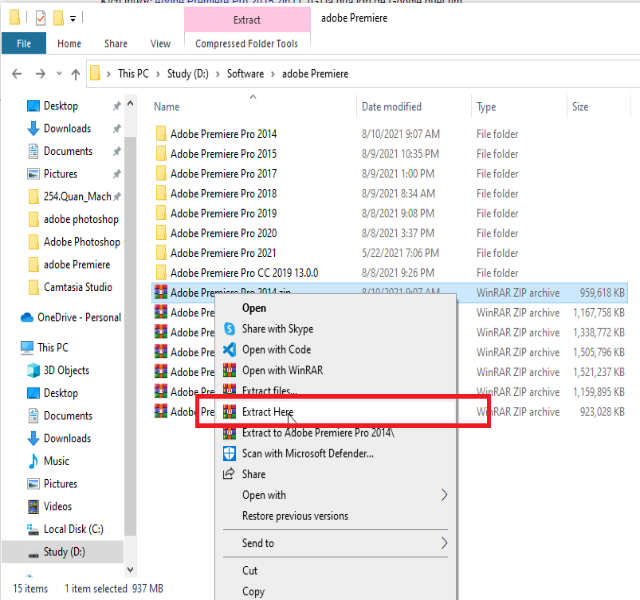Navigate forward with the right arrow

[40, 74]
